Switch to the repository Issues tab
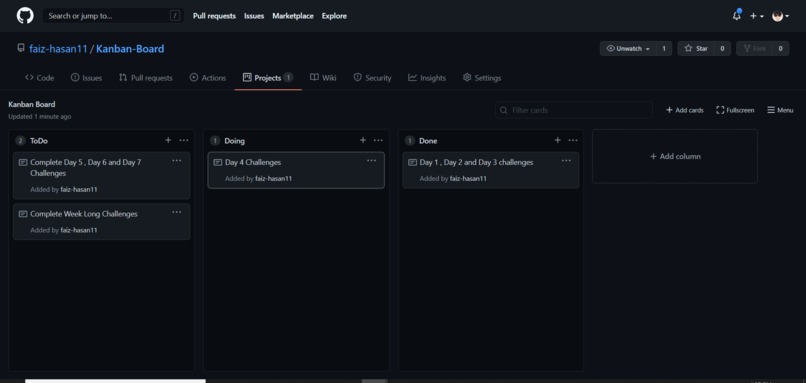806x383 pixels. (x=86, y=78)
